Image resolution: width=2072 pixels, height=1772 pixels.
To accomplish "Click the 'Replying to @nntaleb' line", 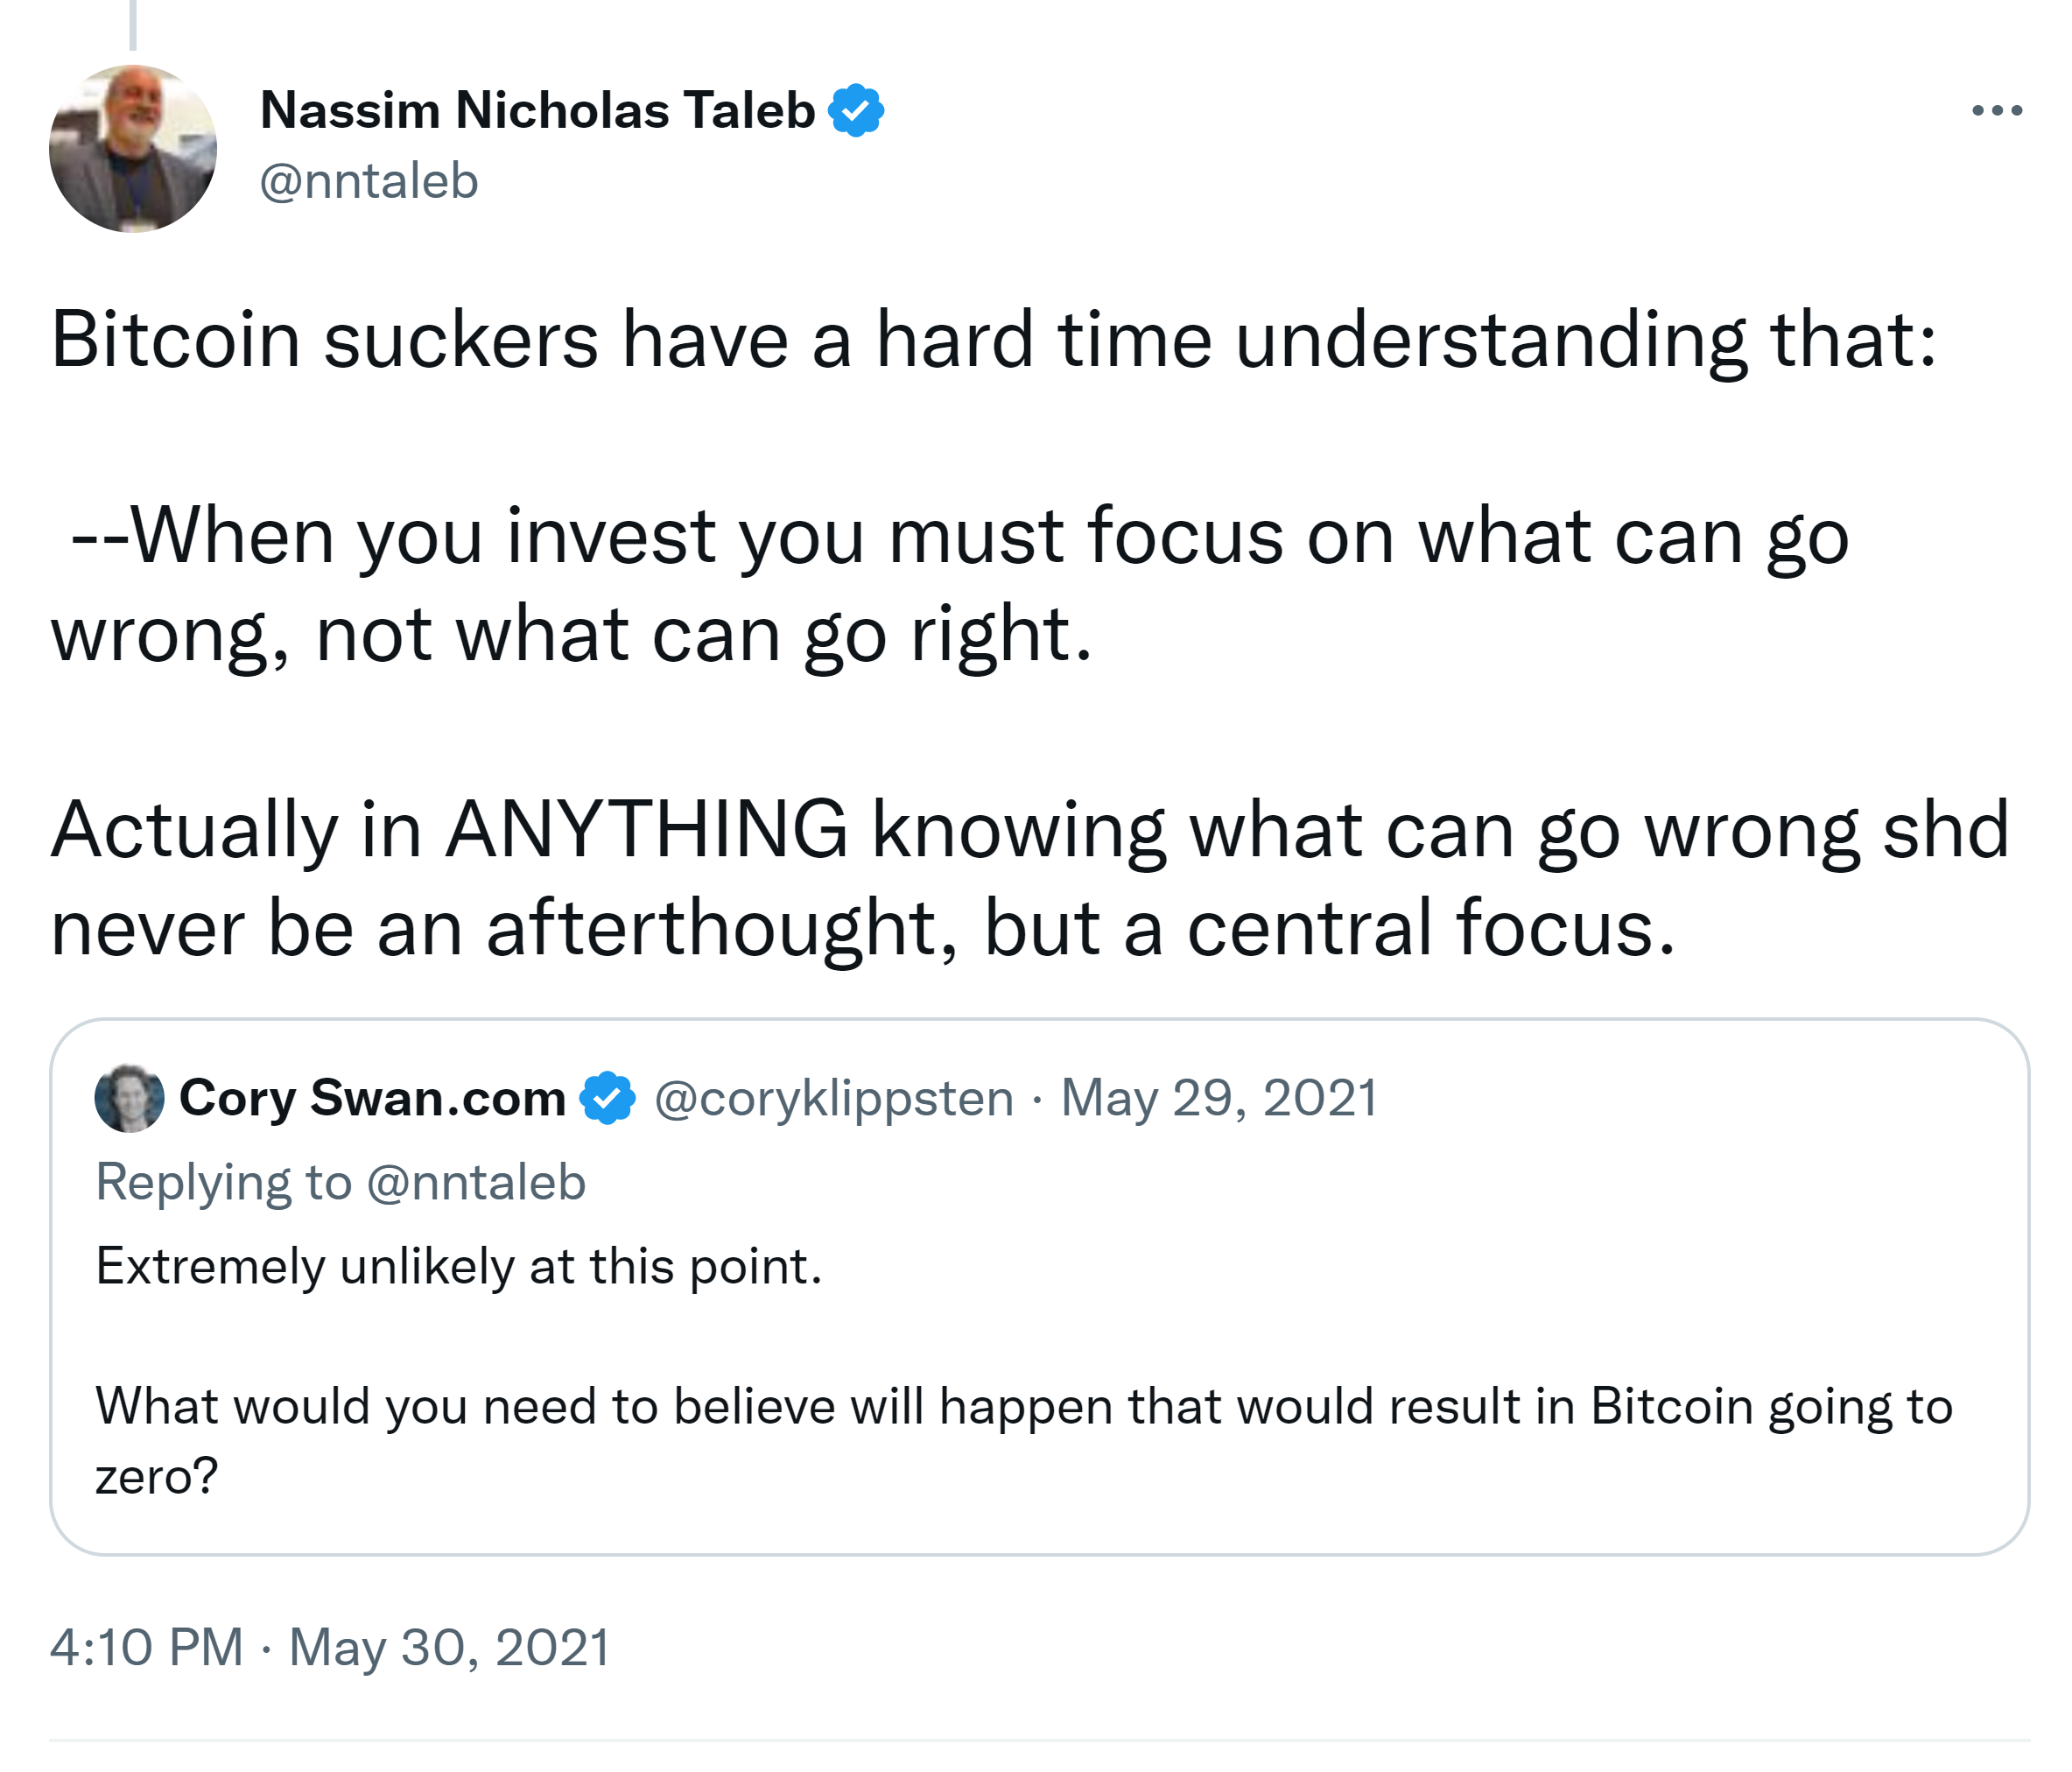I will click(340, 1182).
